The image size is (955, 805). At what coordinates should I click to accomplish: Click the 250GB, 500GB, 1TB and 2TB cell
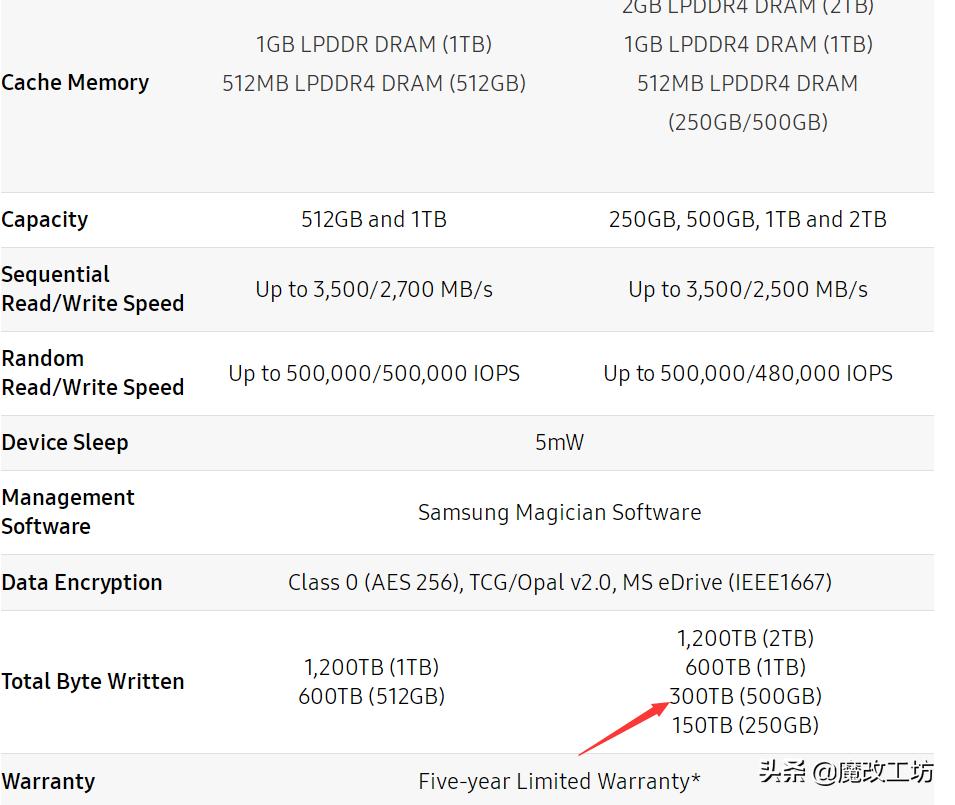748,220
